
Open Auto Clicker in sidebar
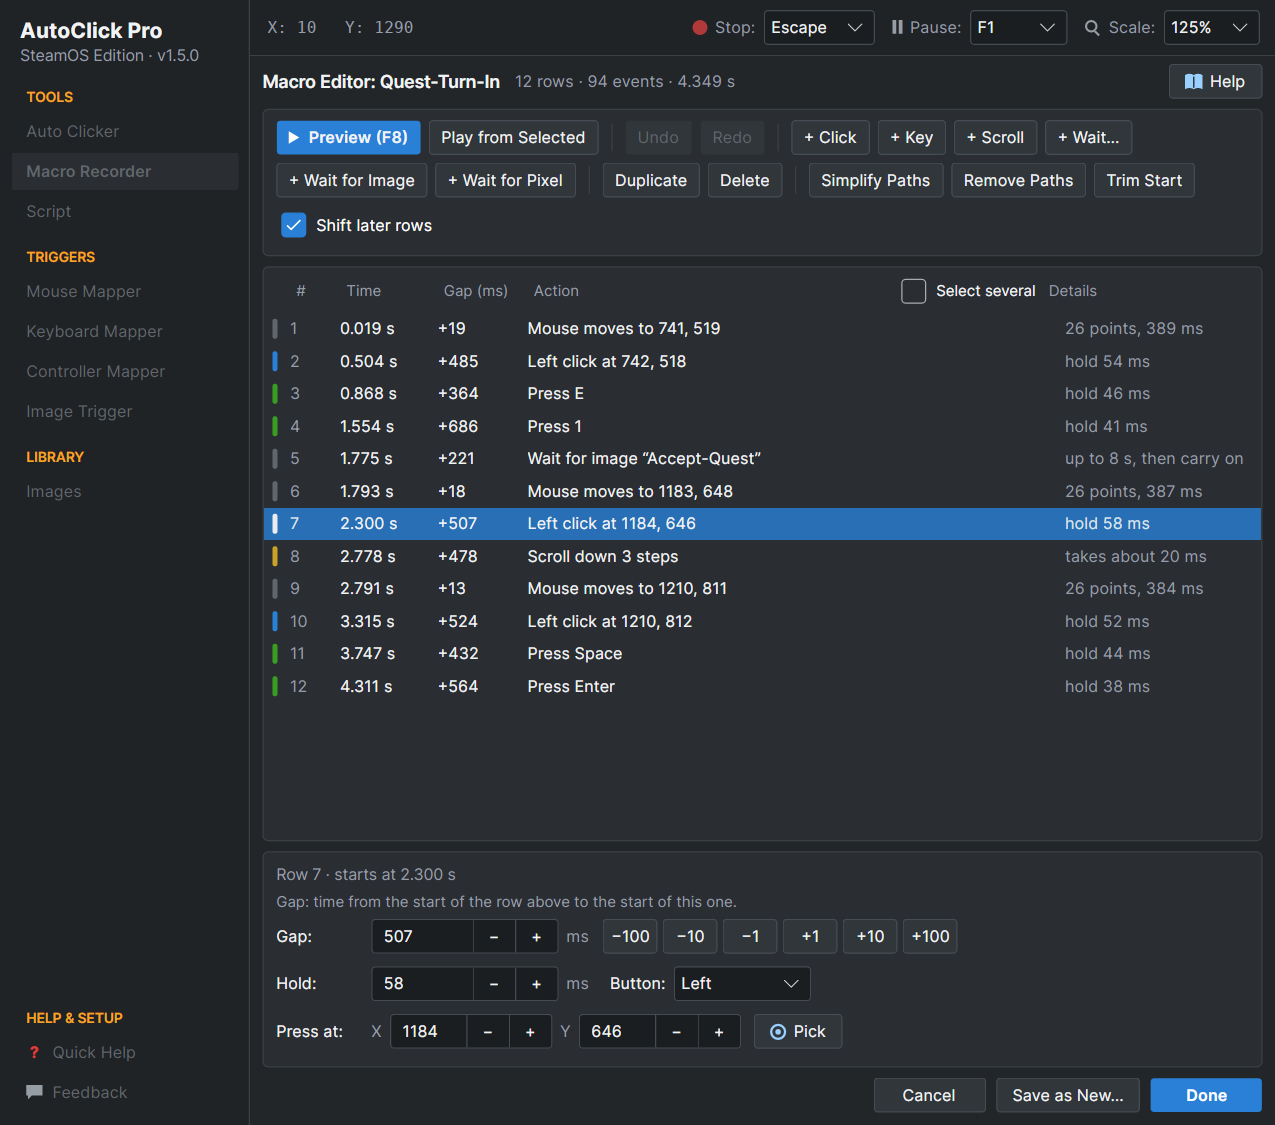point(125,131)
